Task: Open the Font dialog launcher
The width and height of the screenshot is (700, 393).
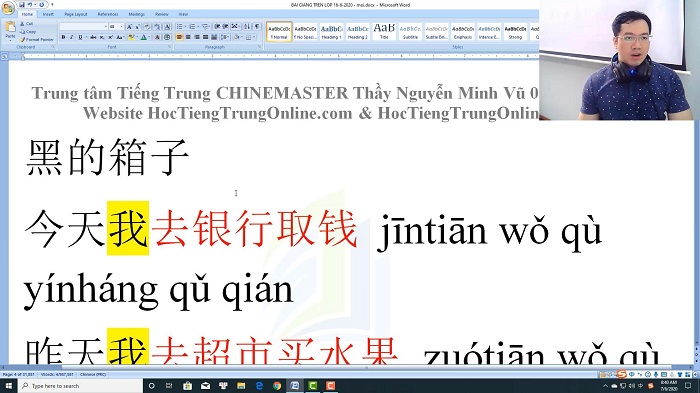Action: coord(170,46)
